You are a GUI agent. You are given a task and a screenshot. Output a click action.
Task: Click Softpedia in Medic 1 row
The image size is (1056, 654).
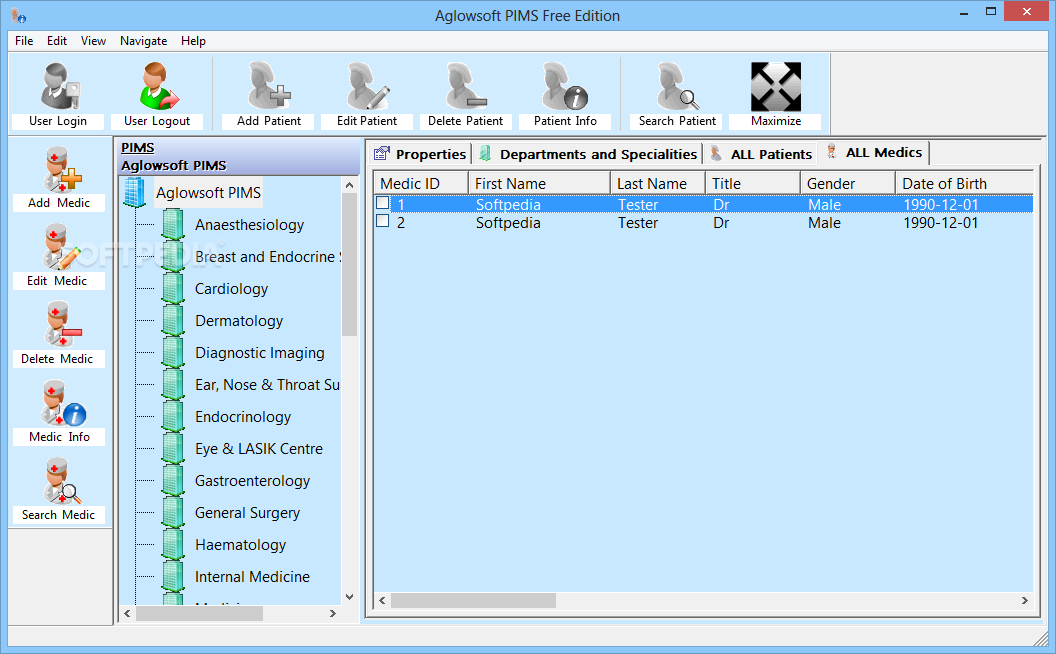[x=508, y=204]
